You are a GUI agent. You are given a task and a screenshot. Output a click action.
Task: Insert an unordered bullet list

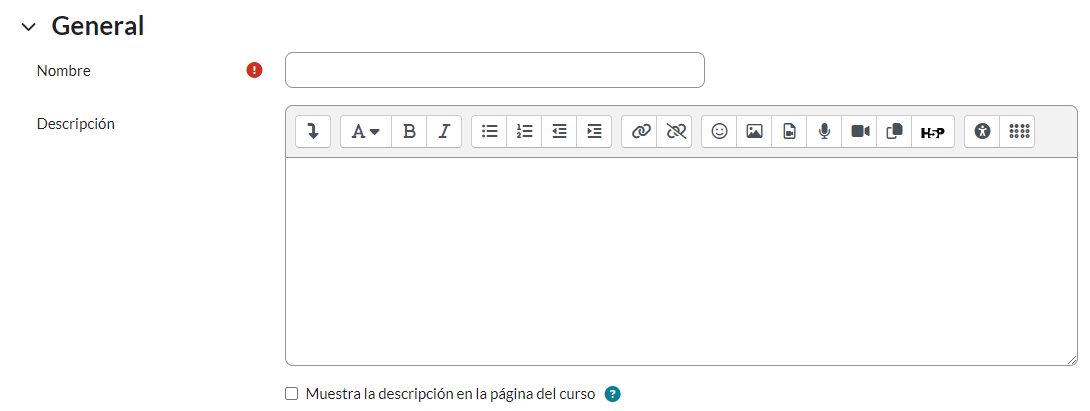[489, 131]
